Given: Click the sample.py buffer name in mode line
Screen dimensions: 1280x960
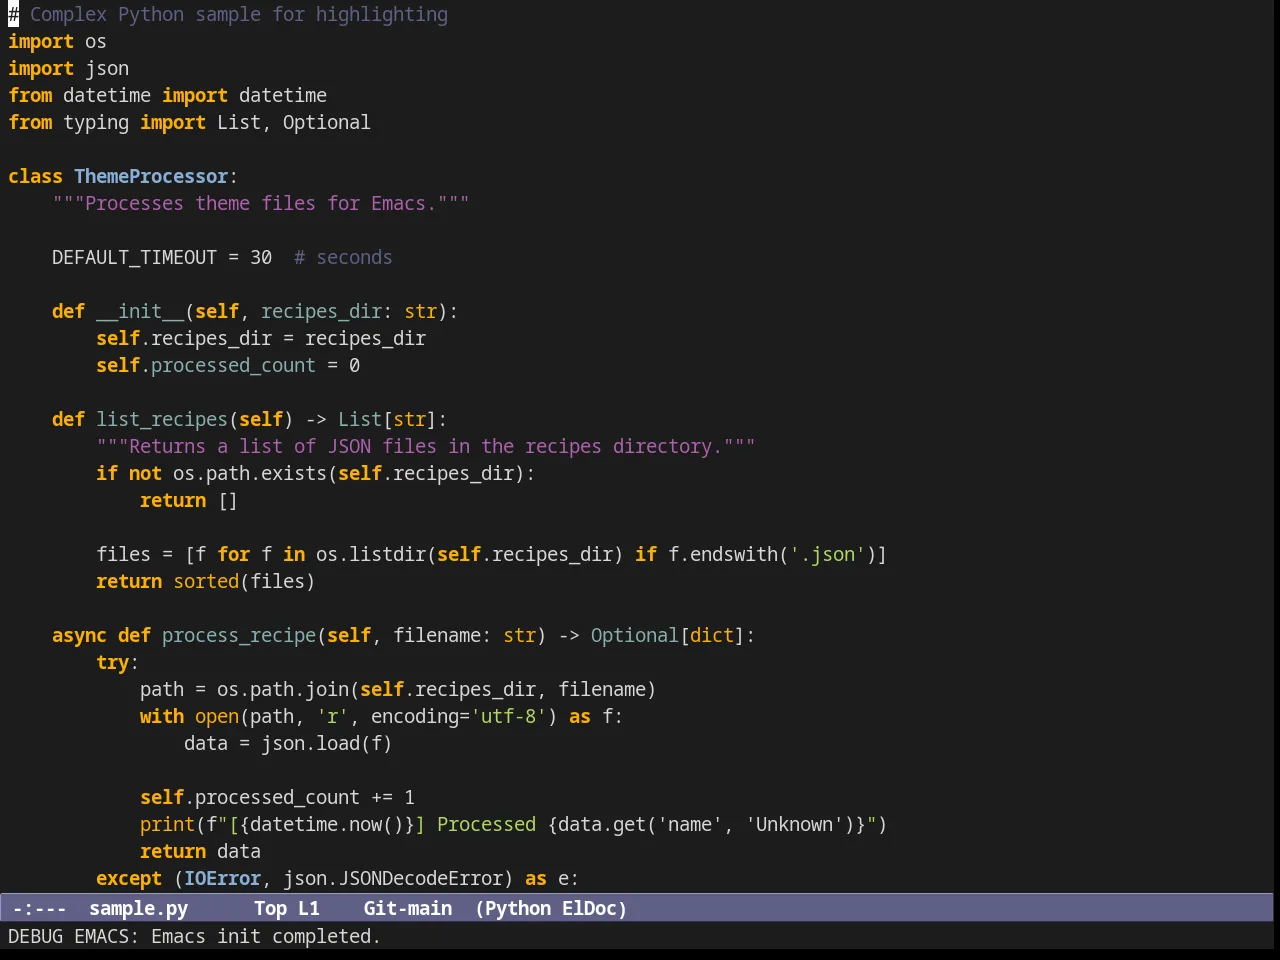Looking at the screenshot, I should coord(138,908).
